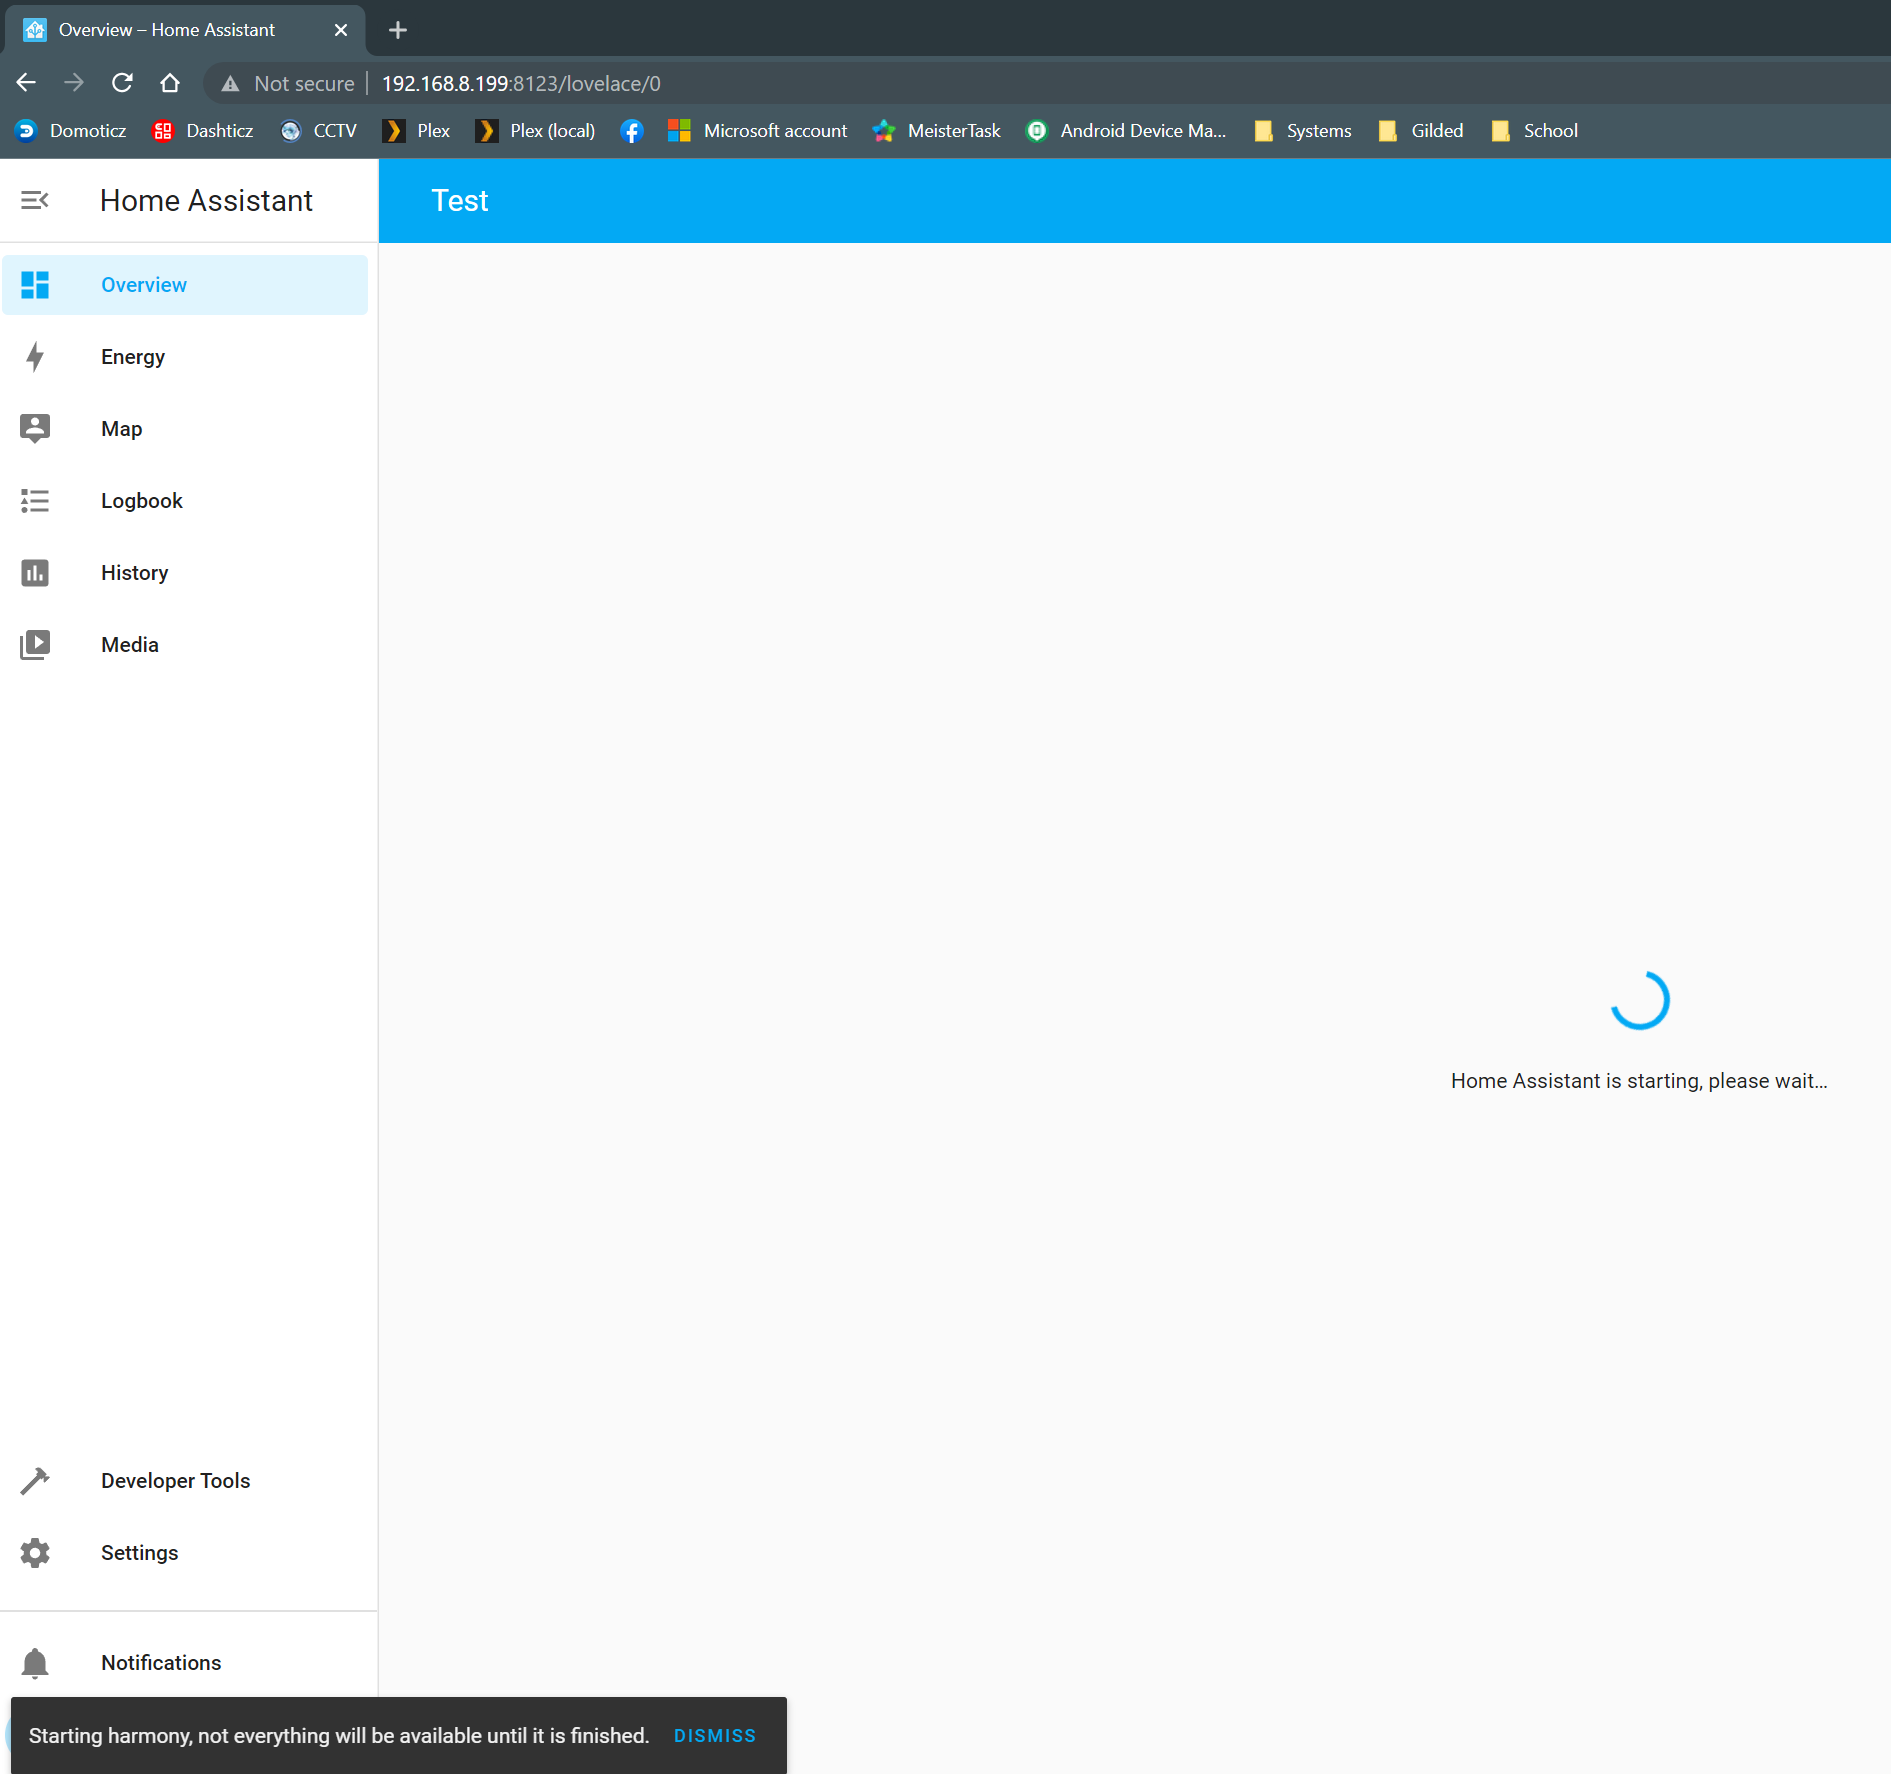Open Notifications via bell icon
Viewport: 1891px width, 1774px height.
35,1662
